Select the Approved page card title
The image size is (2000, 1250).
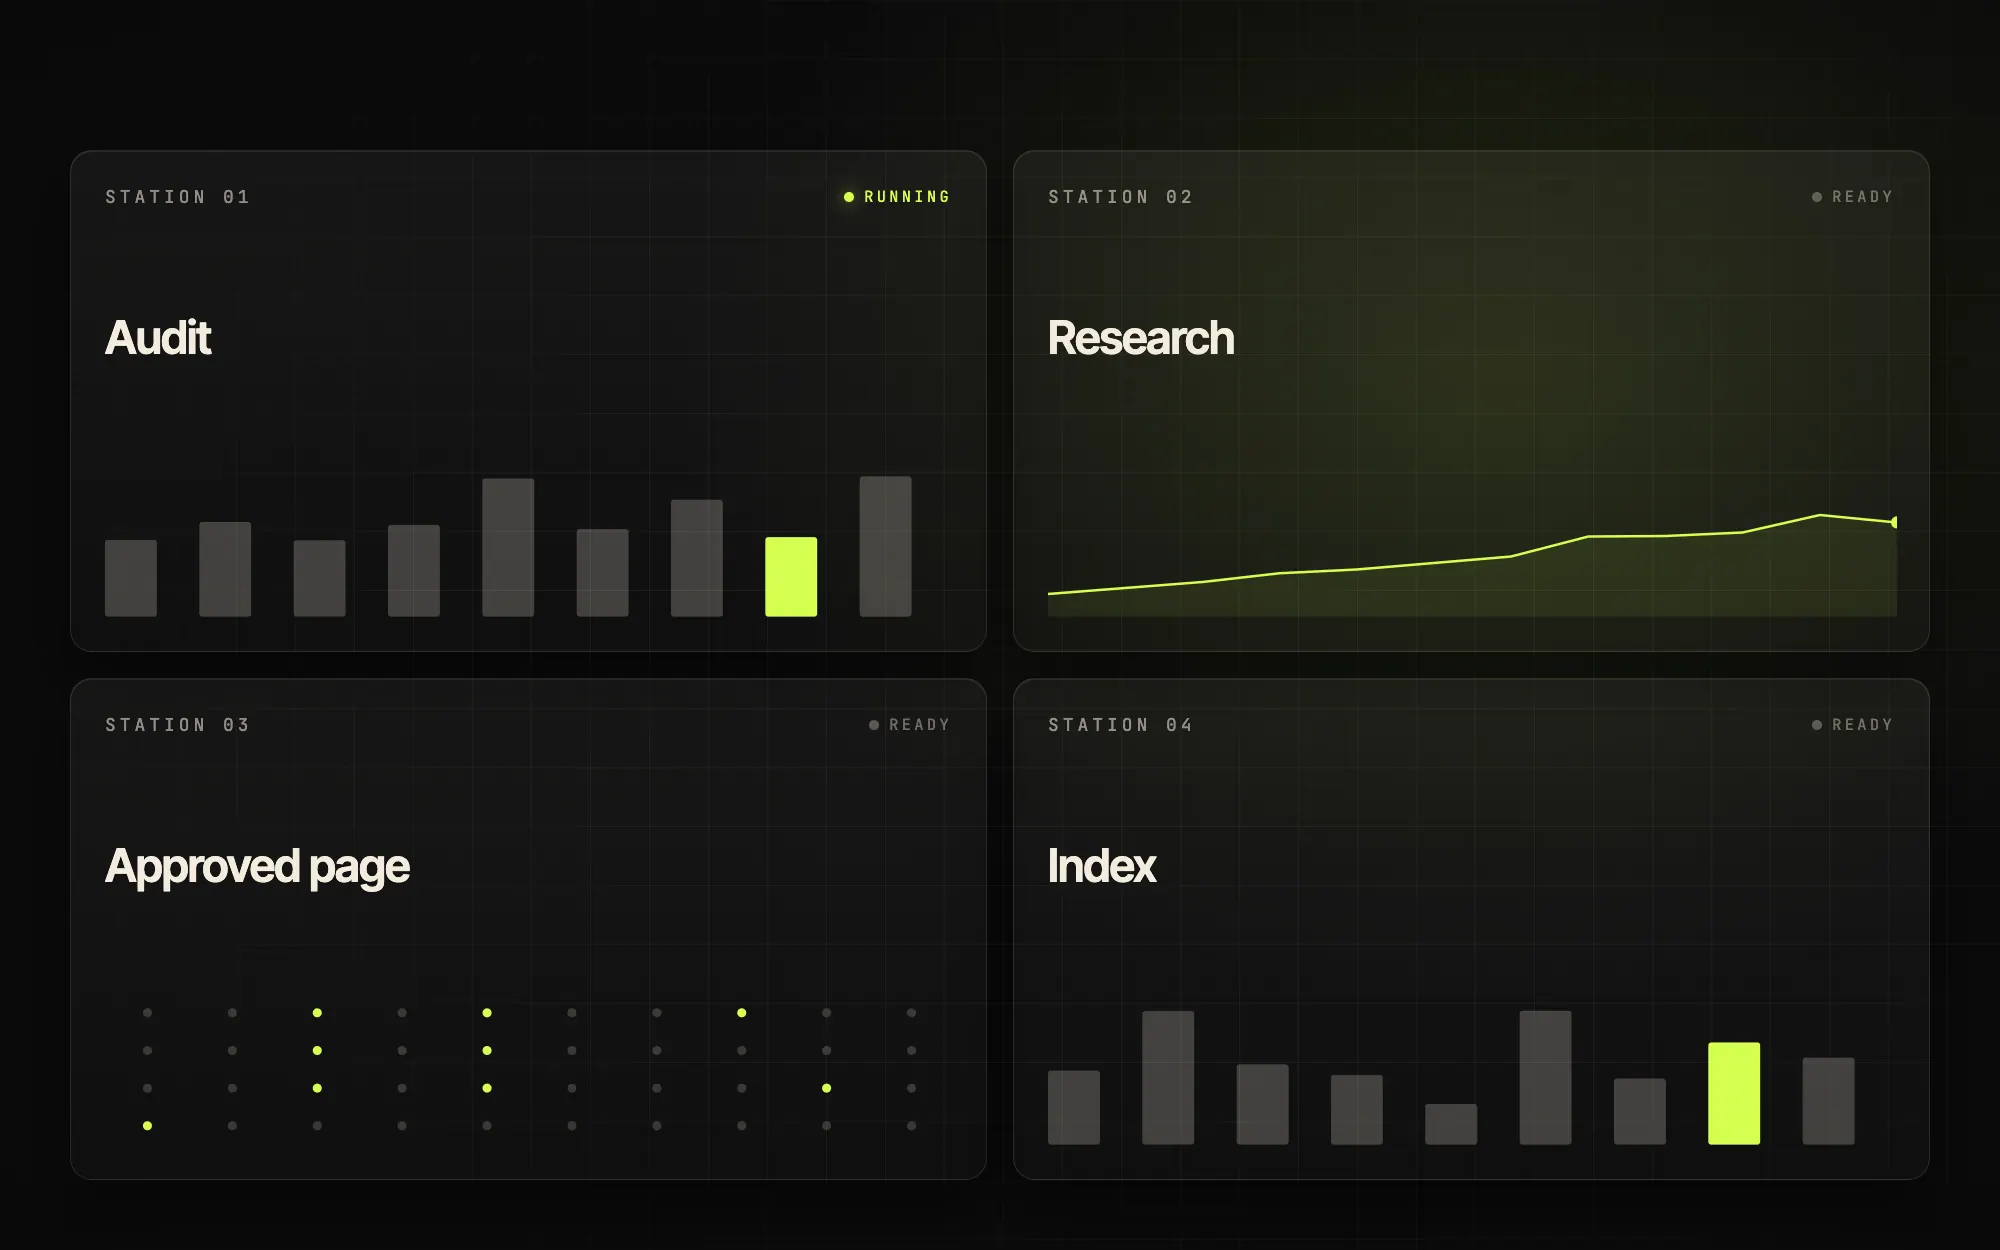(257, 867)
